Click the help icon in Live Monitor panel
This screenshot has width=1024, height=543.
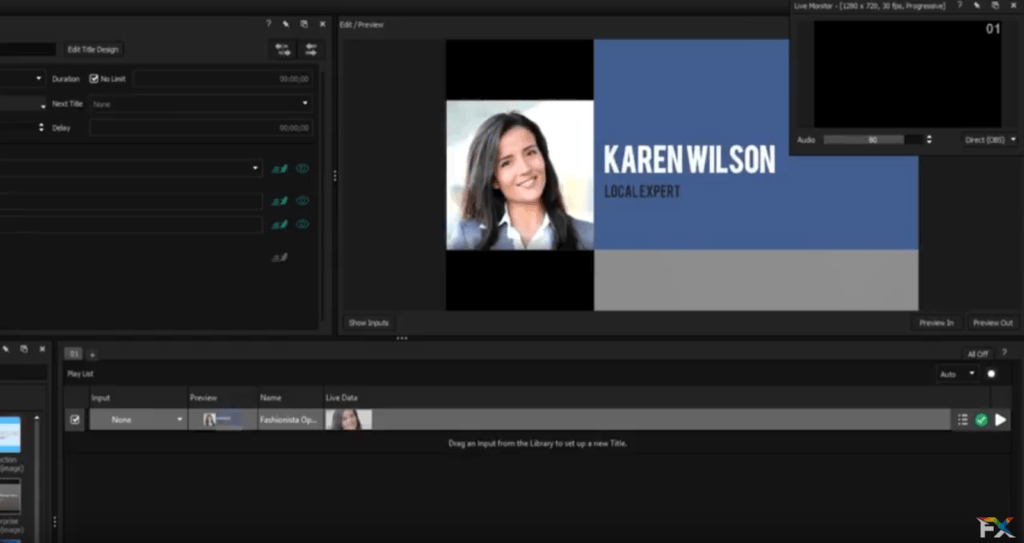[959, 6]
